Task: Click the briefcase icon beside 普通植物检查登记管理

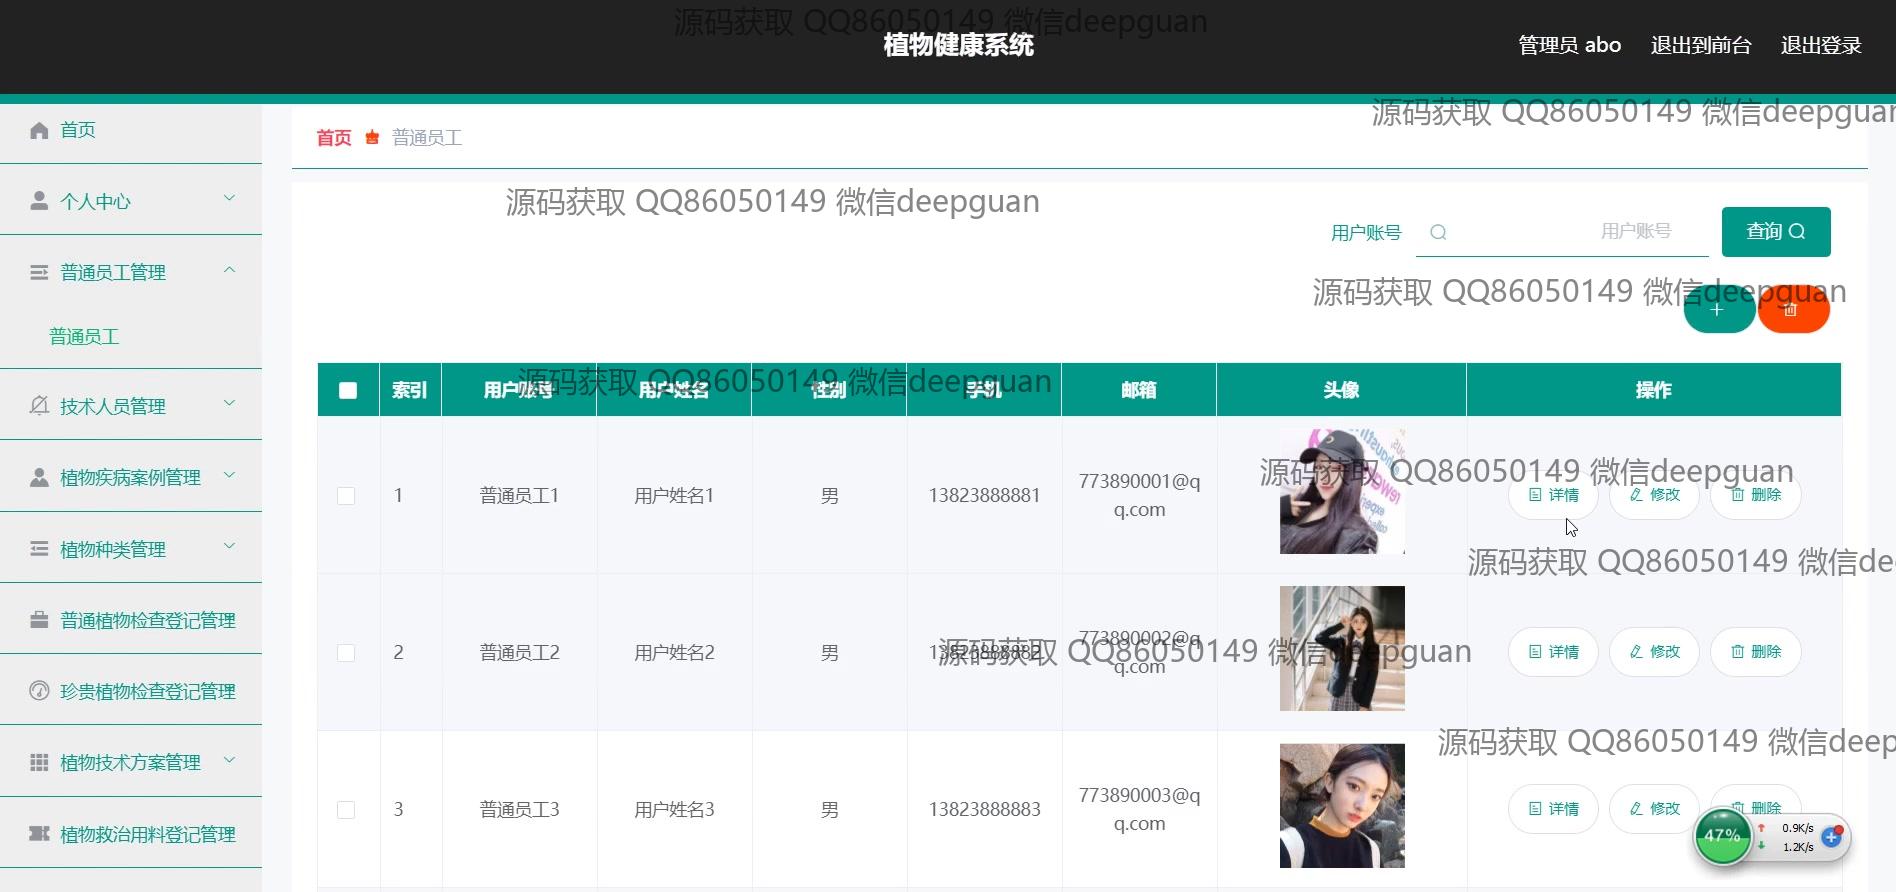Action: (x=39, y=620)
